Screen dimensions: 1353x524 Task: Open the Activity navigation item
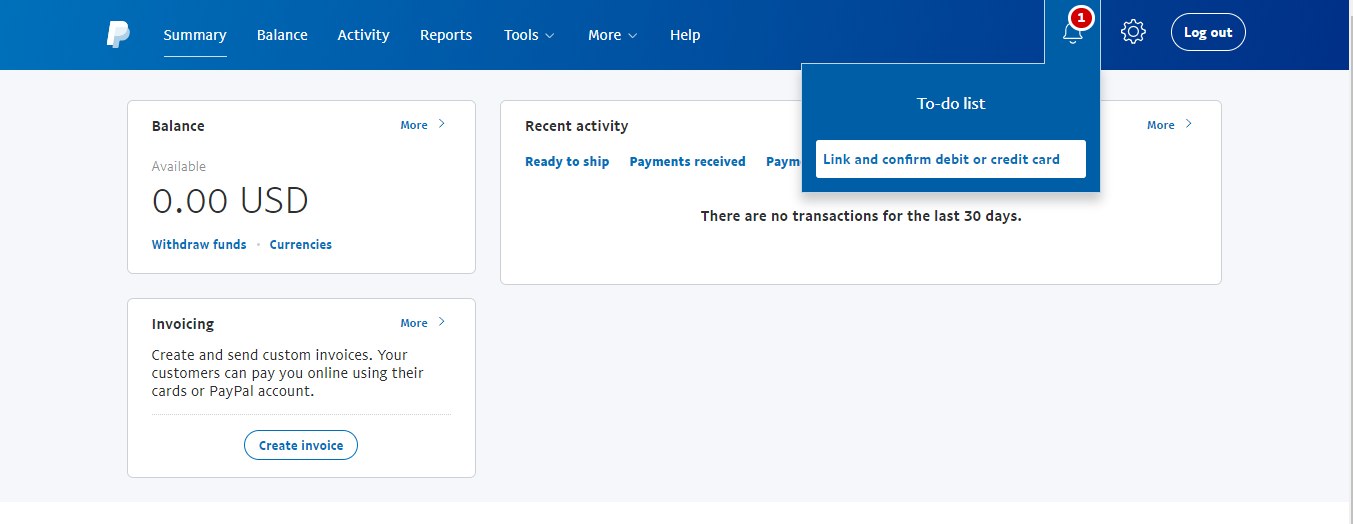[363, 35]
